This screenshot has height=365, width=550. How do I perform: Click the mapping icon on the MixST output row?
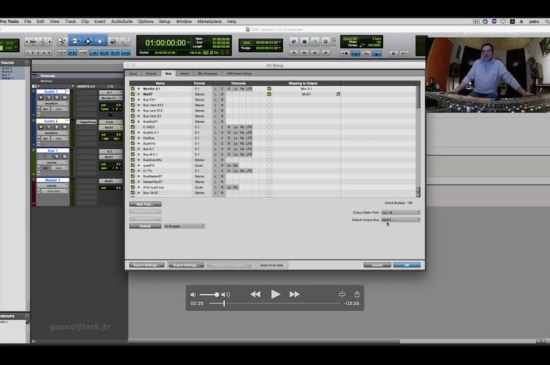338,94
